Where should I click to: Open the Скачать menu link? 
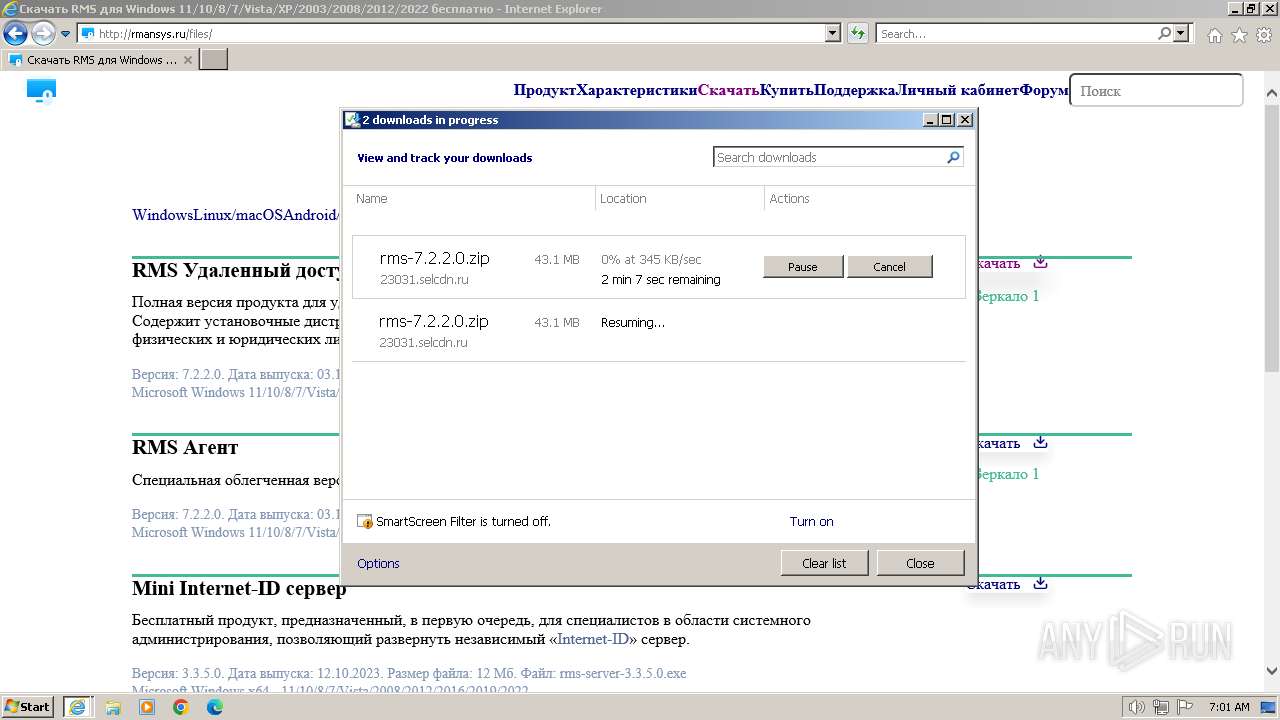click(x=729, y=90)
